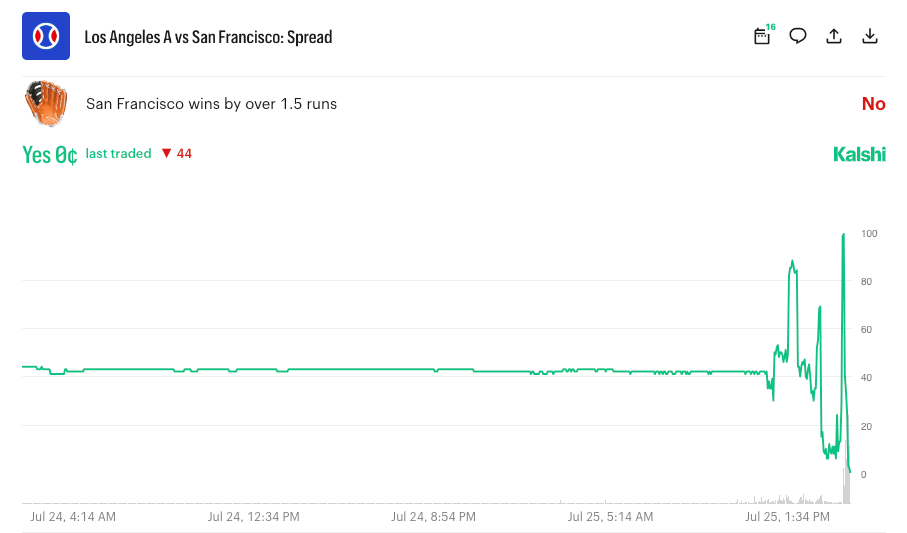
Task: Click the Yes 0¢ price label
Action: pyautogui.click(x=50, y=155)
